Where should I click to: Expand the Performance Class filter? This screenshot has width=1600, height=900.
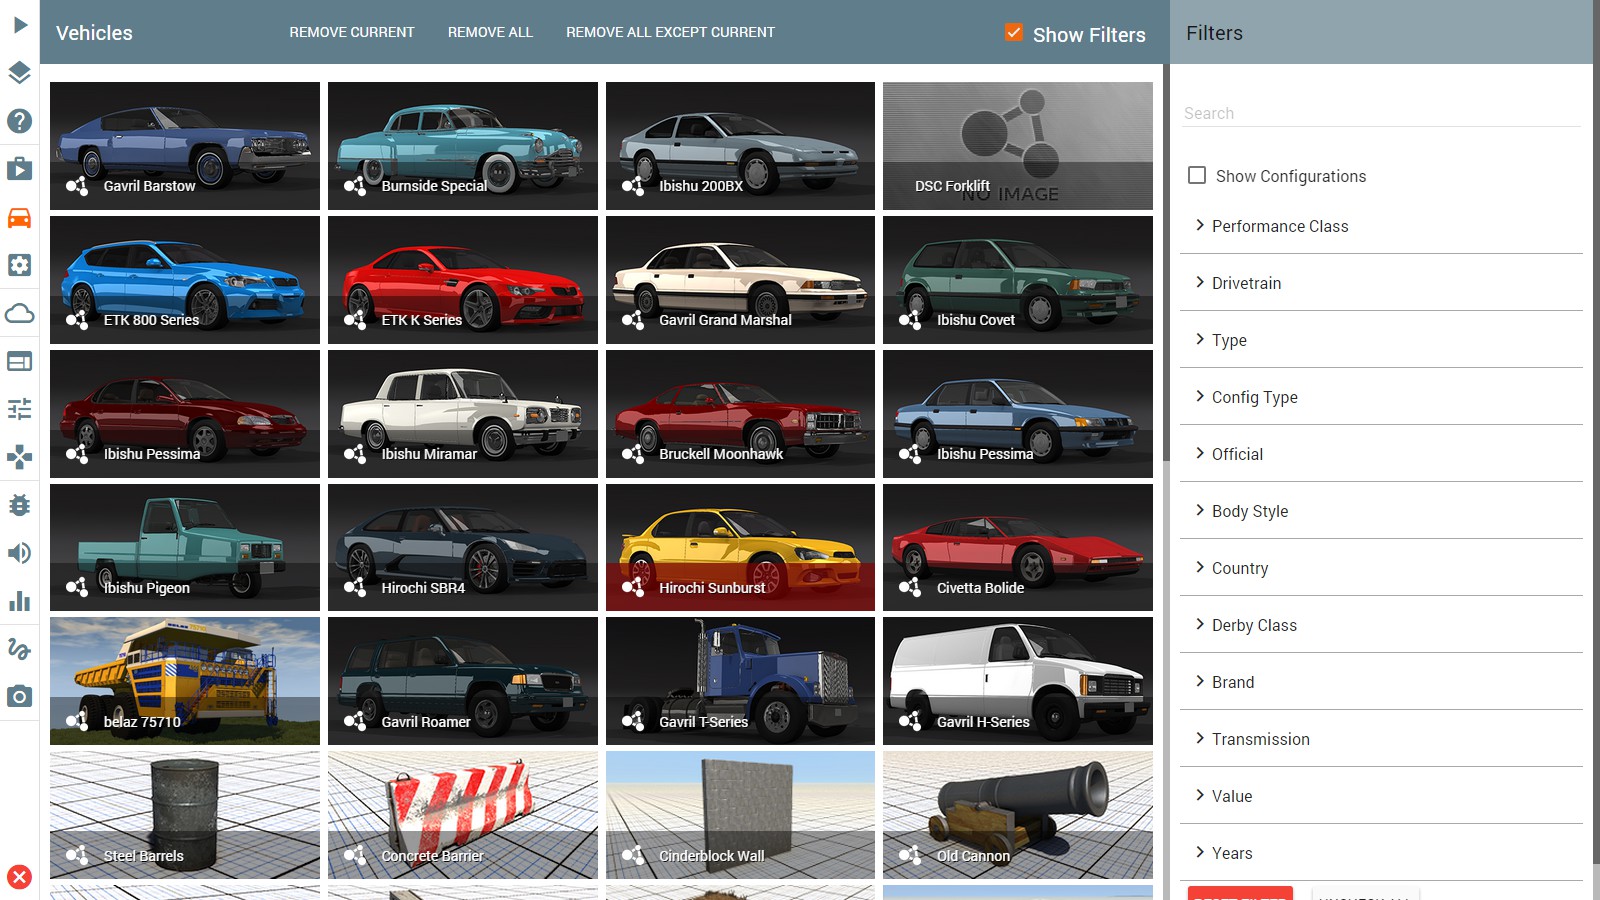[x=1381, y=226]
